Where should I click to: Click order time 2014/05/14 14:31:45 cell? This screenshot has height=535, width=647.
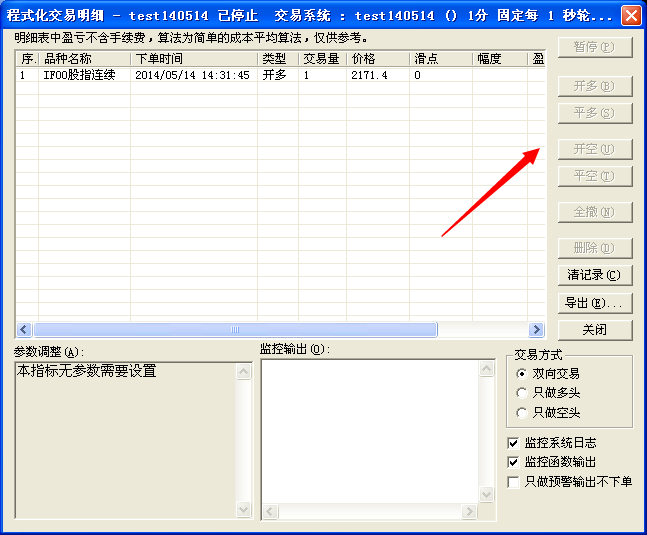point(193,75)
